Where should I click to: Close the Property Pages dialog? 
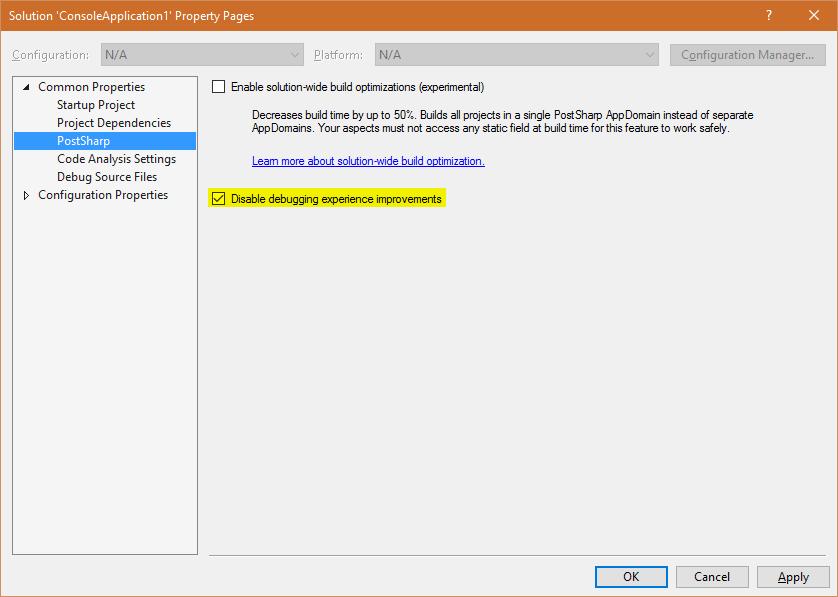pyautogui.click(x=813, y=15)
